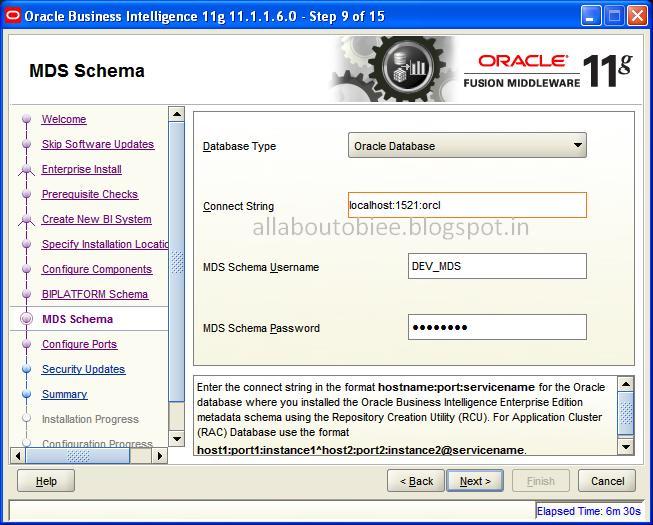The image size is (653, 525).
Task: Click the Create New BI System node icon
Action: (27, 219)
